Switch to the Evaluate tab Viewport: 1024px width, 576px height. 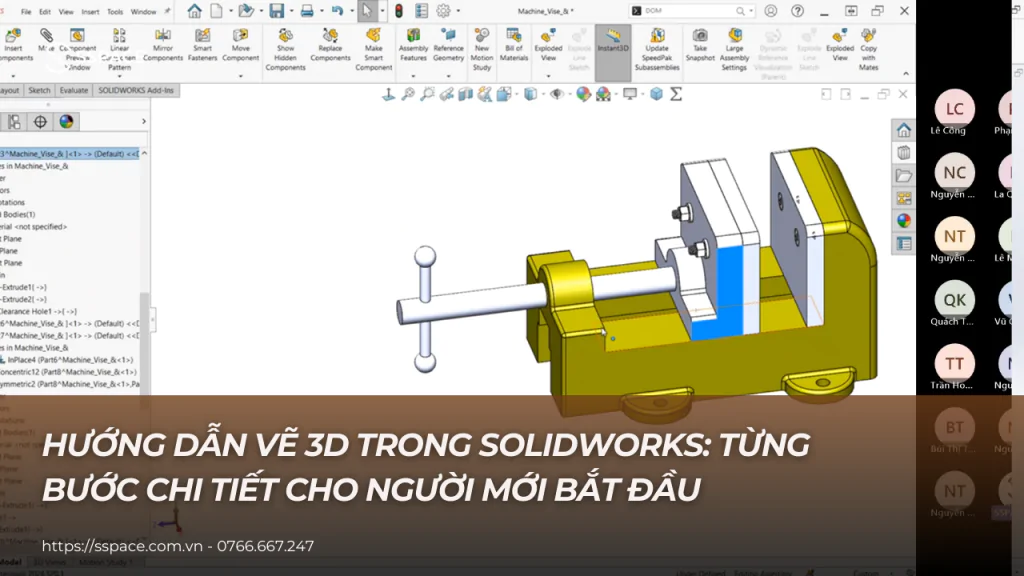[74, 91]
